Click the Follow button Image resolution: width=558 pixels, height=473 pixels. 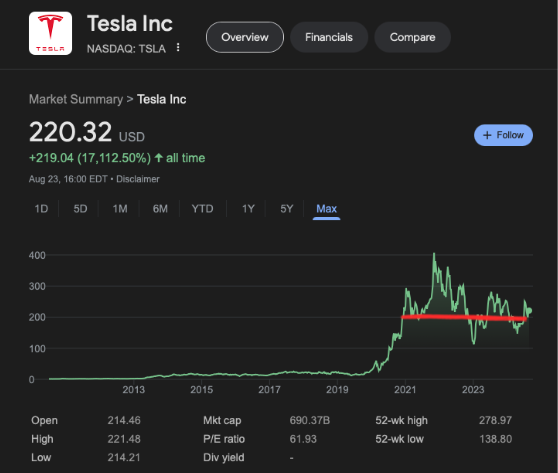(x=503, y=135)
